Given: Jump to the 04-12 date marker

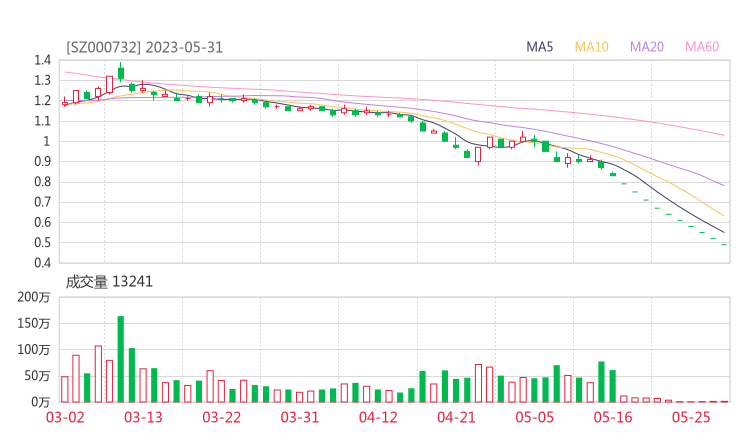Looking at the screenshot, I should tap(378, 417).
